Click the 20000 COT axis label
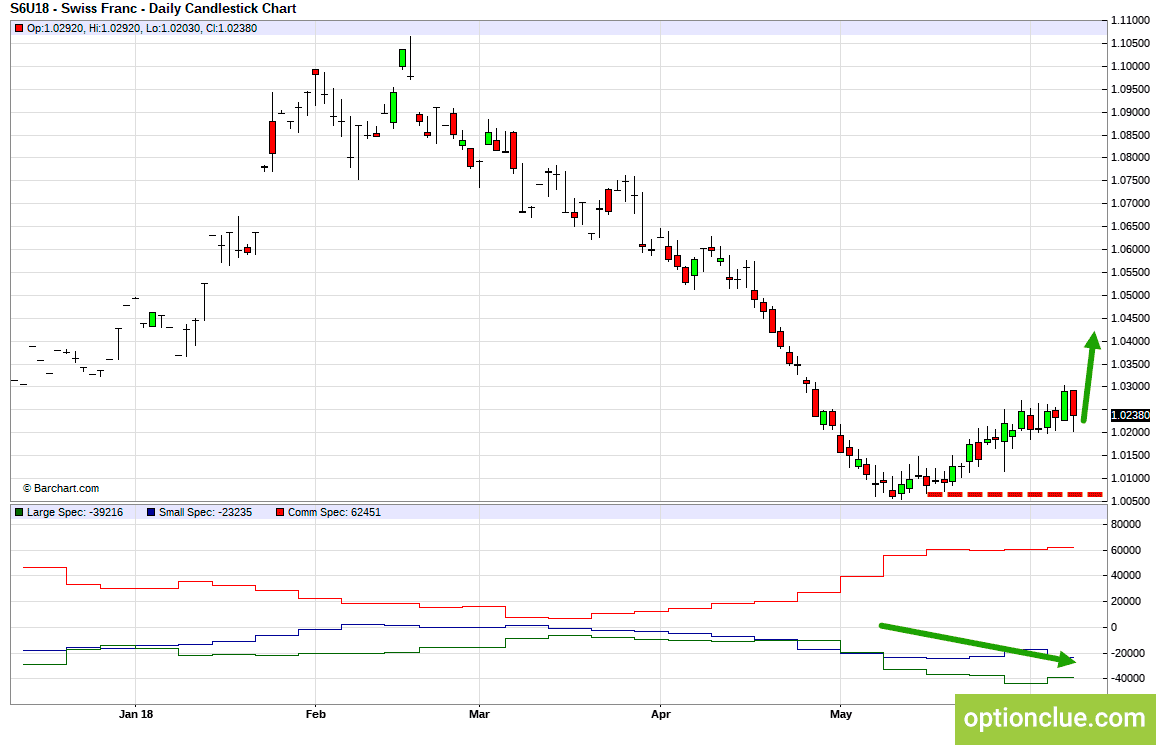Screen dimensions: 1156x745 click(1126, 601)
